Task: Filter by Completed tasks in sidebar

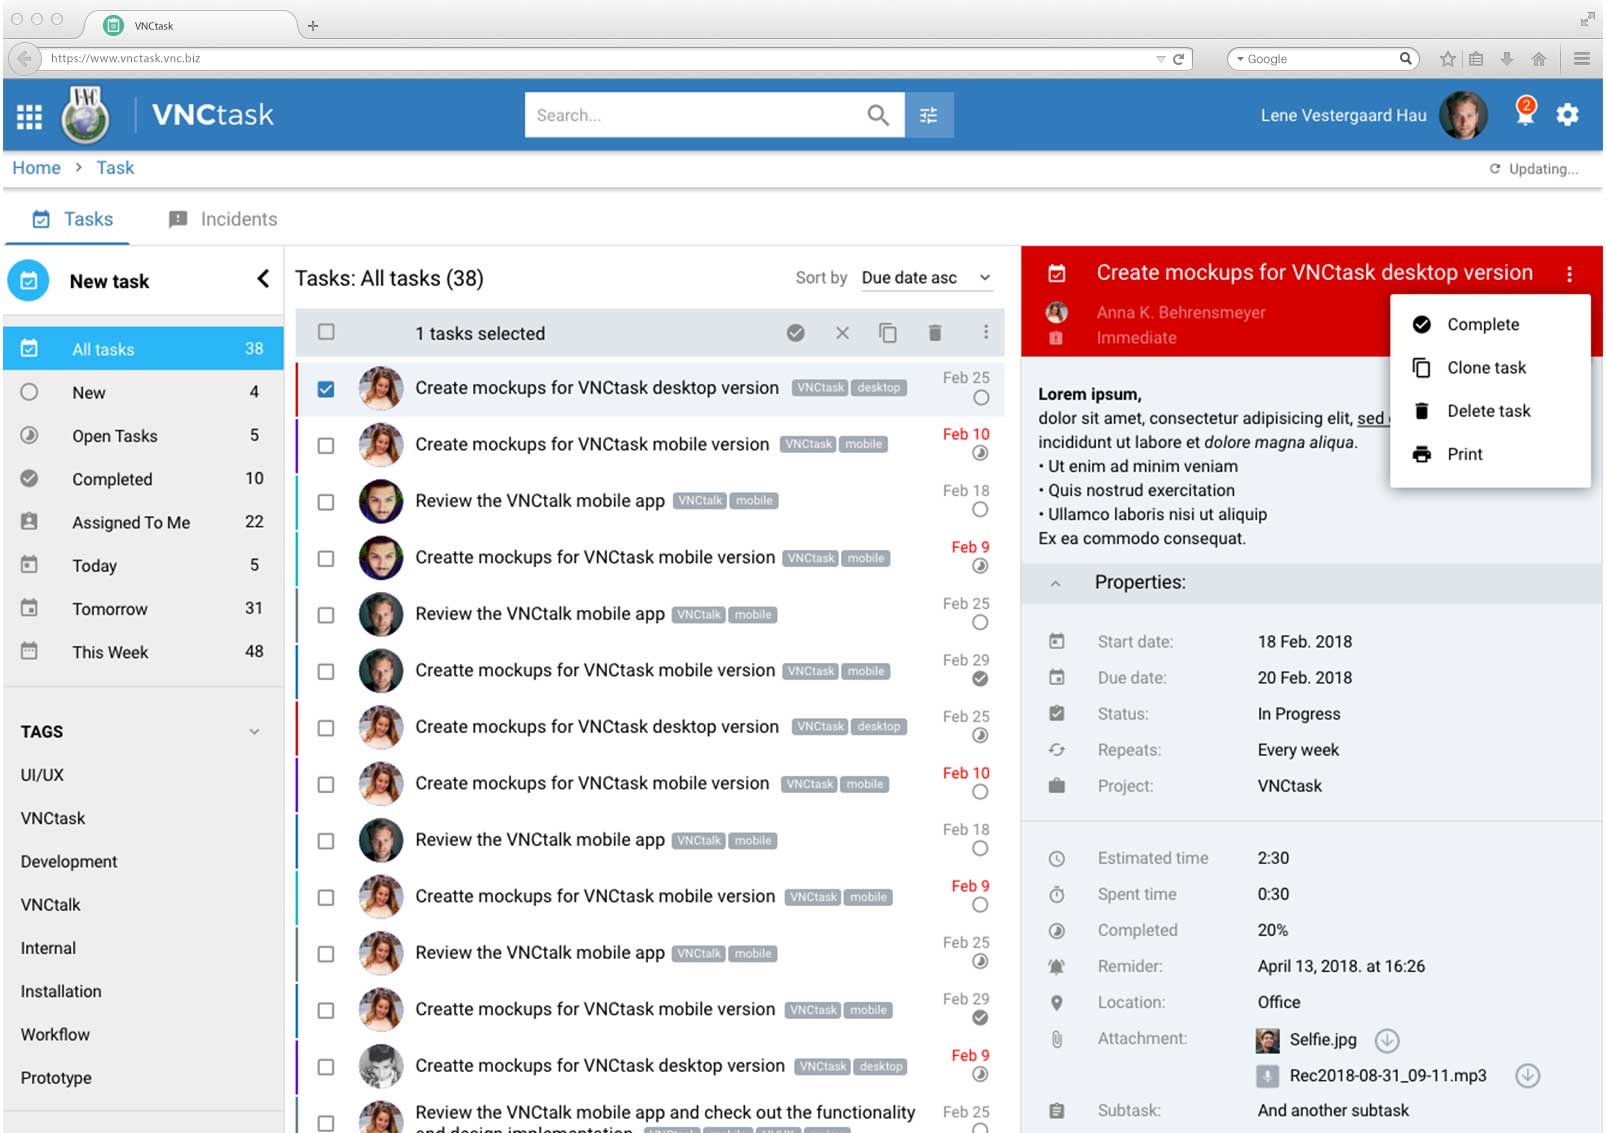Action: point(143,479)
